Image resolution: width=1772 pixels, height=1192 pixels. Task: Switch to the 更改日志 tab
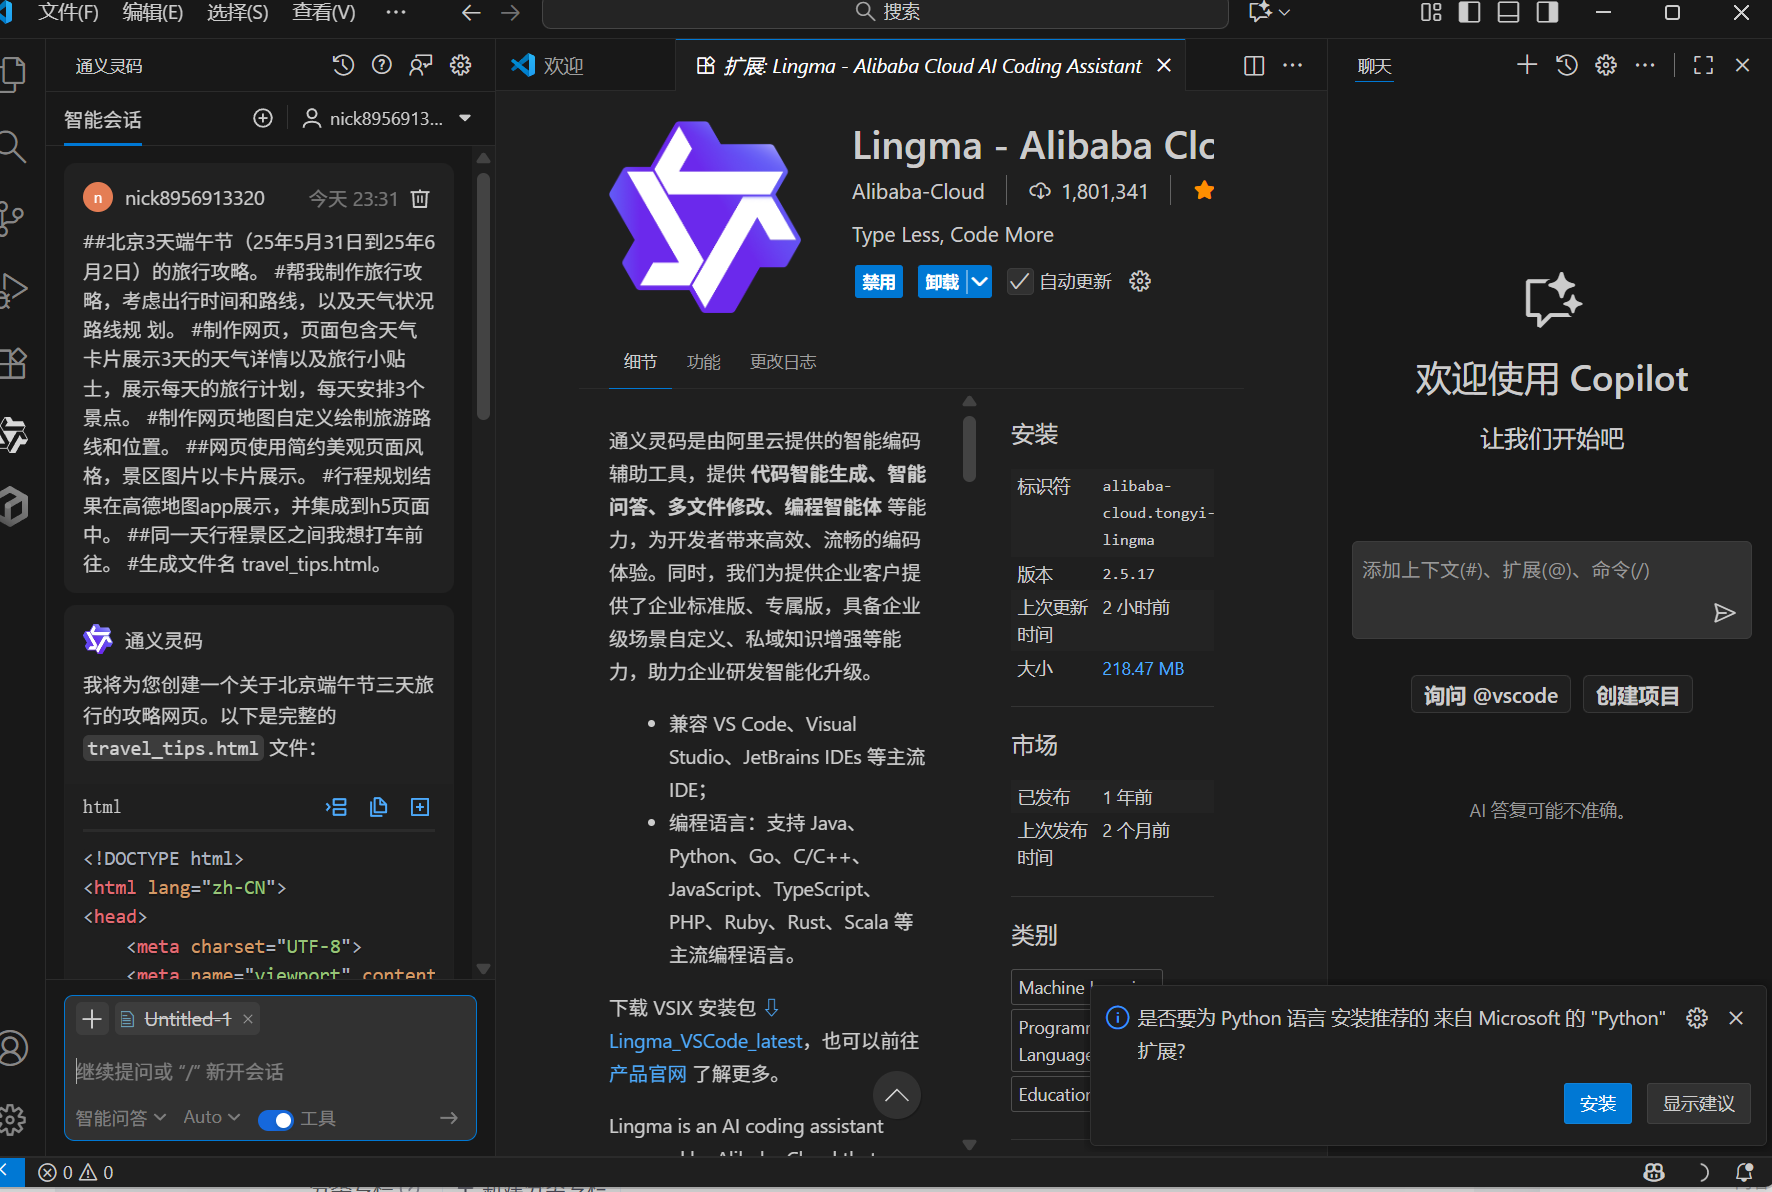point(783,362)
